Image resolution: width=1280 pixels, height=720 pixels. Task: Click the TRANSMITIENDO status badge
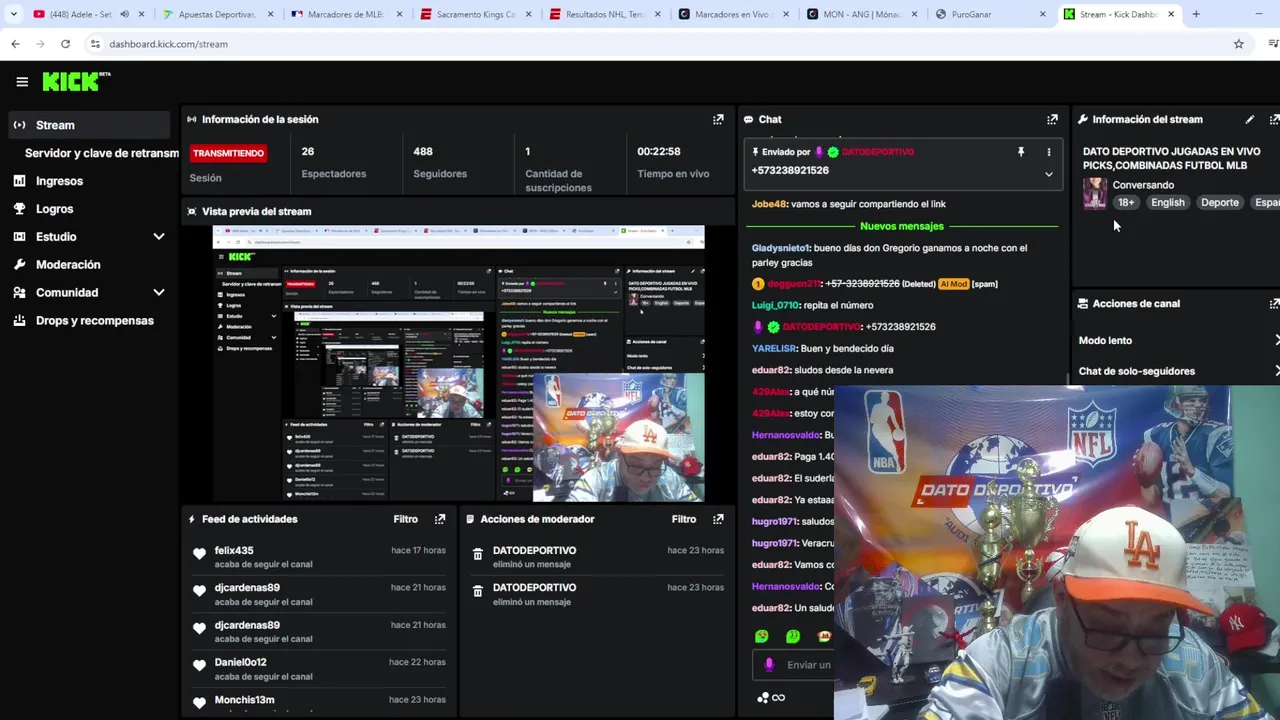point(228,153)
